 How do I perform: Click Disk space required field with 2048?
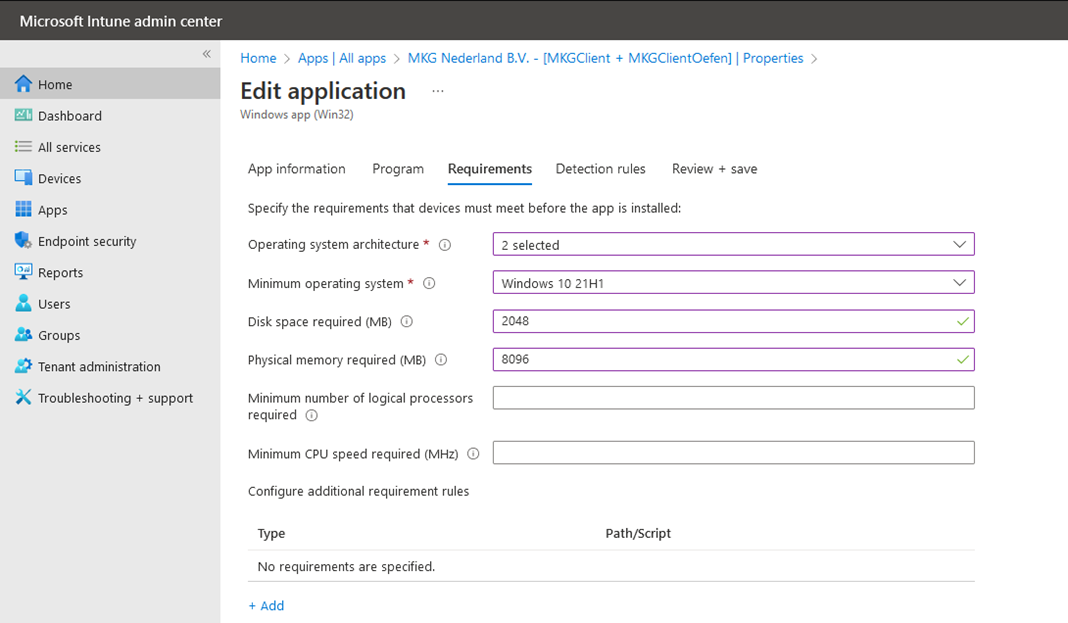tap(734, 321)
